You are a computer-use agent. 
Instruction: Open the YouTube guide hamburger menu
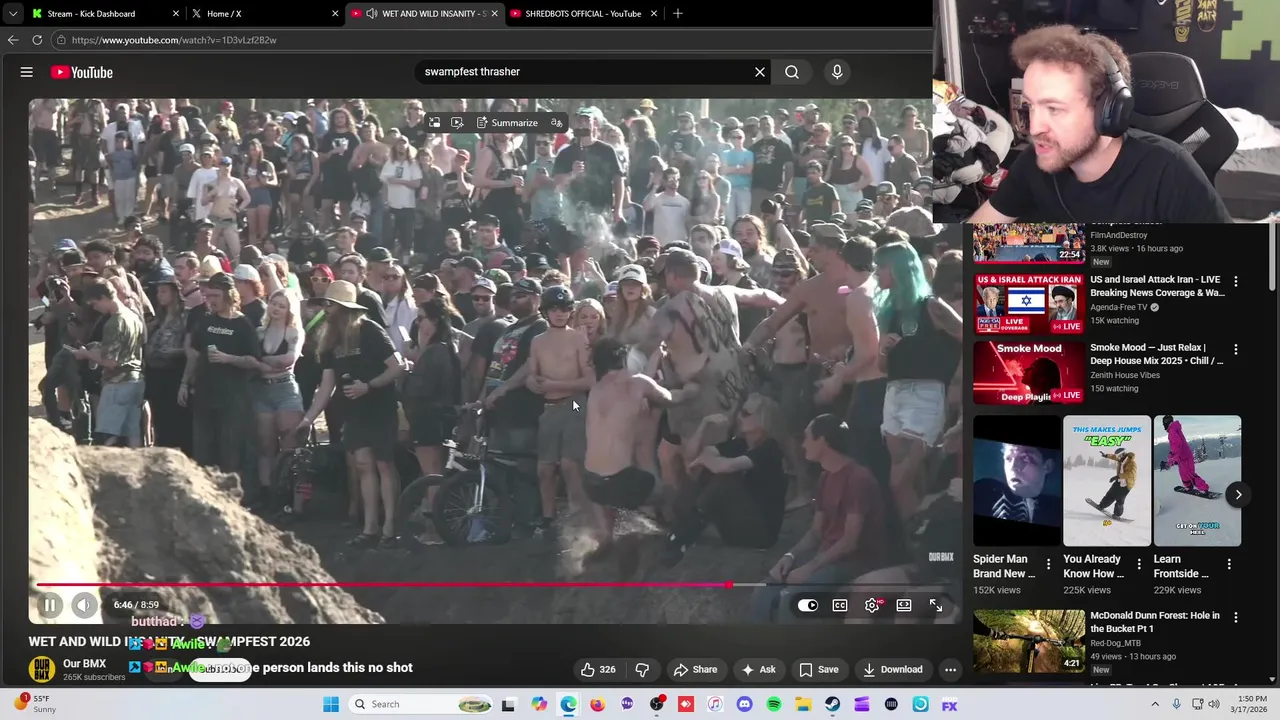27,72
